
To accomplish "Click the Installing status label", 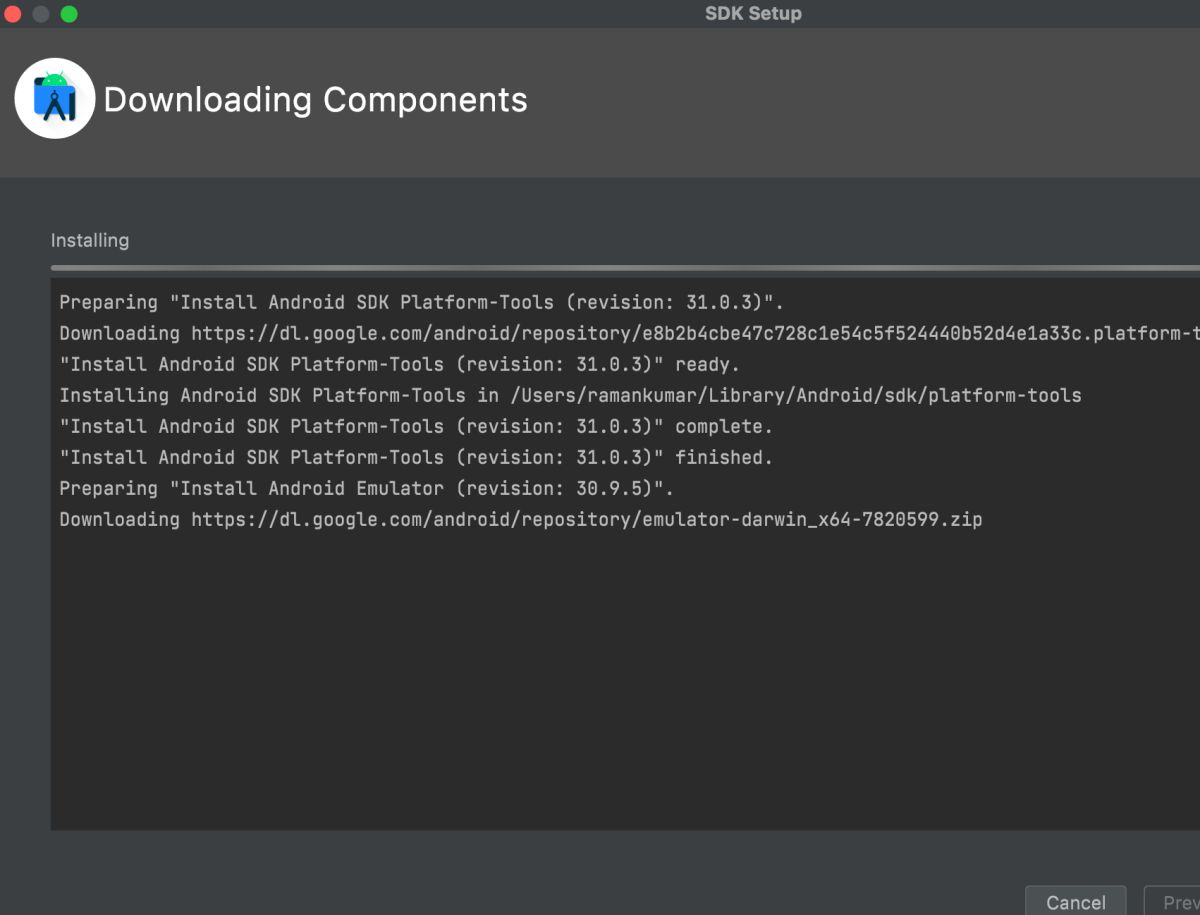I will (x=90, y=240).
